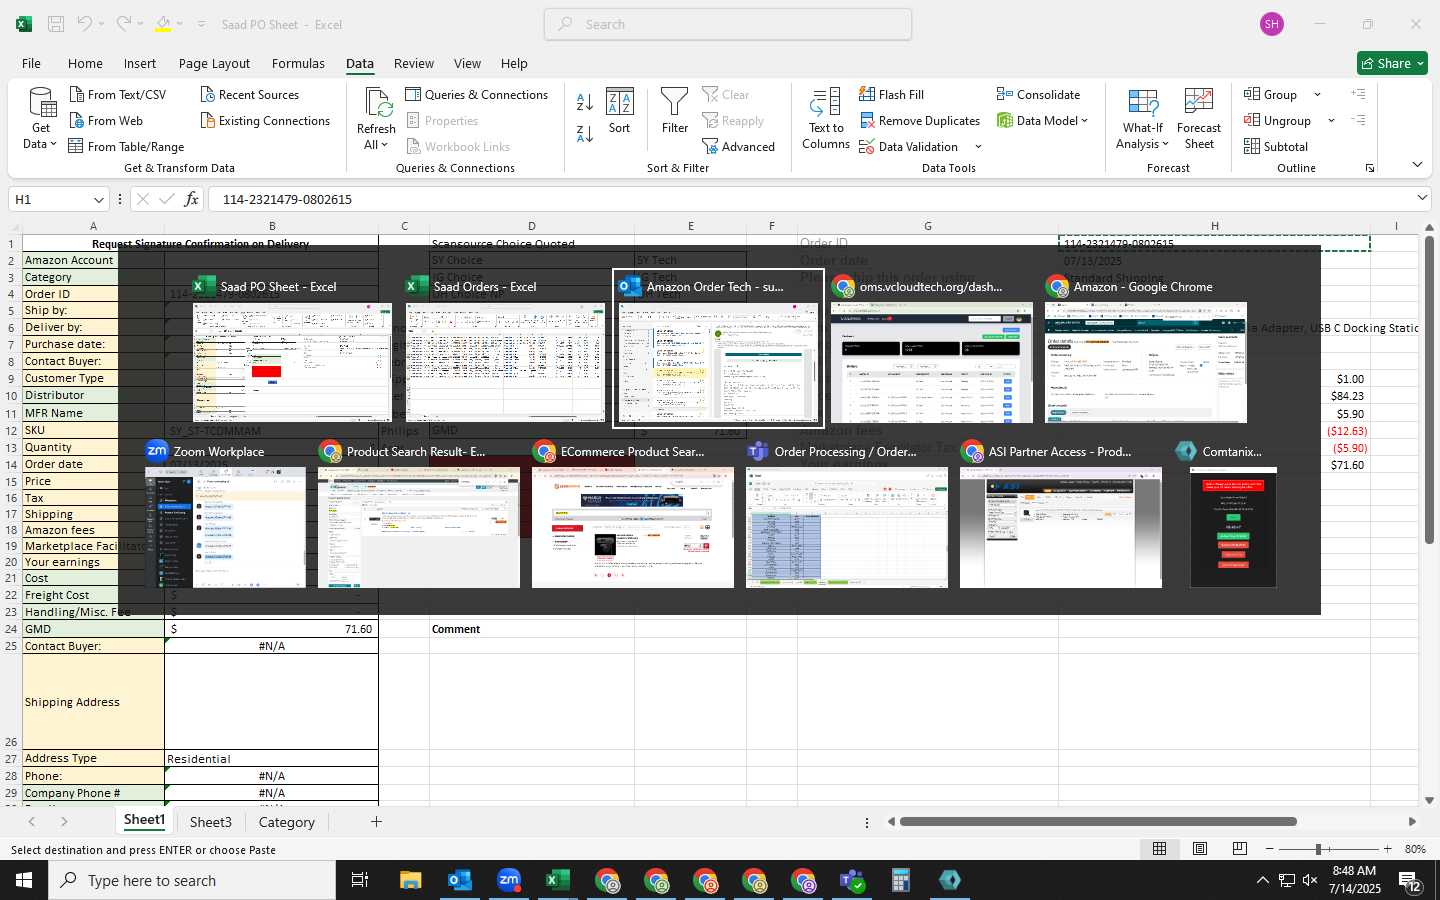Image resolution: width=1440 pixels, height=900 pixels.
Task: Open Advanced filter options
Action: [738, 146]
